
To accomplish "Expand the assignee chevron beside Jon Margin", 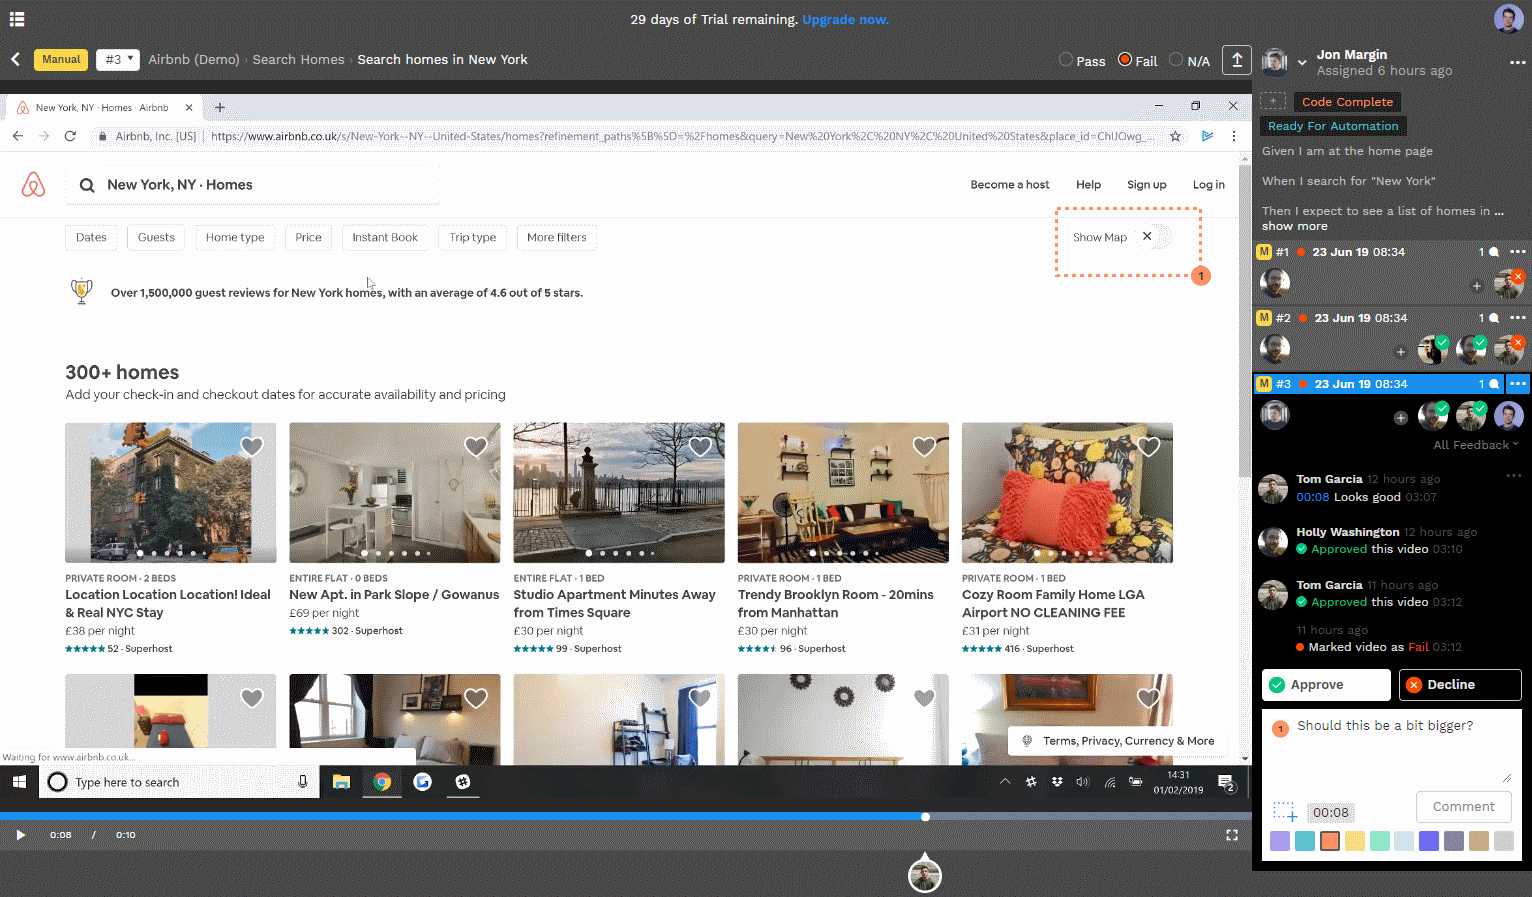I will tap(1302, 62).
